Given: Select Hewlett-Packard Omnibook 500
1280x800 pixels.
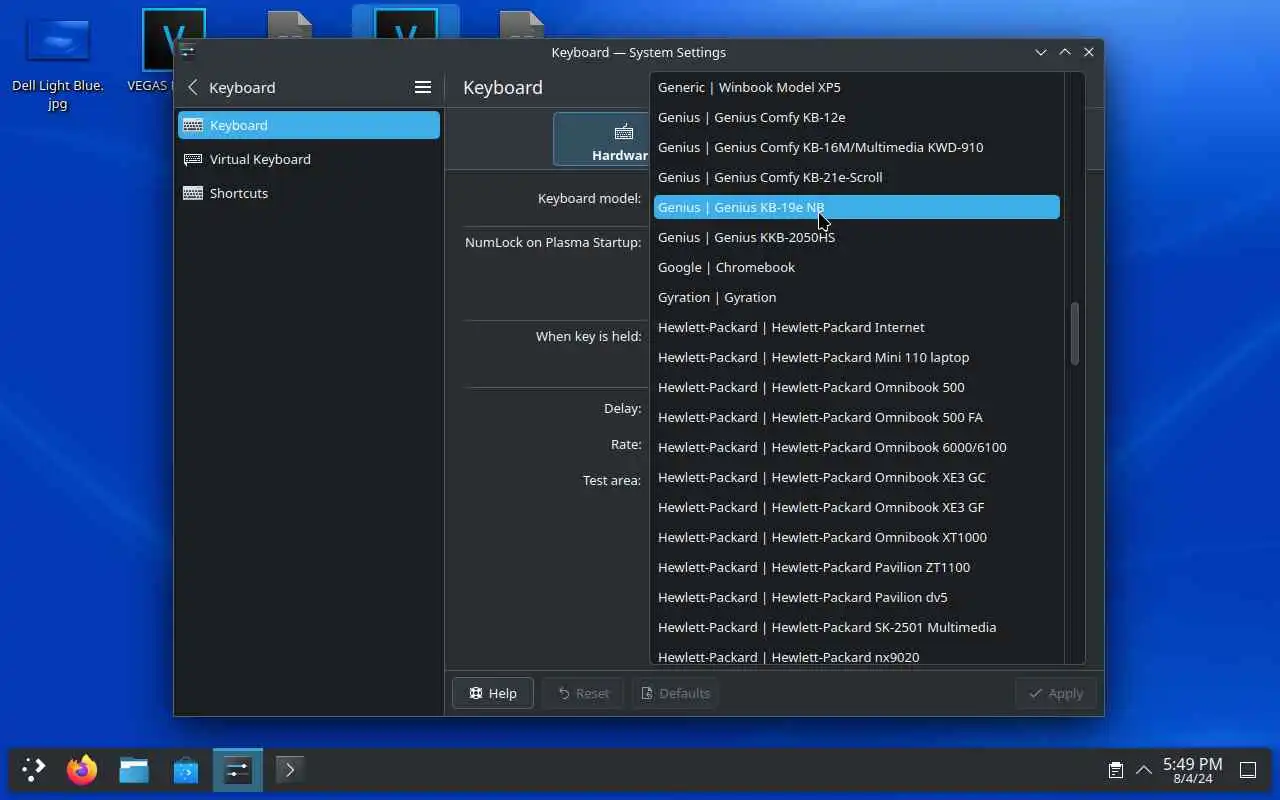Looking at the screenshot, I should click(857, 387).
